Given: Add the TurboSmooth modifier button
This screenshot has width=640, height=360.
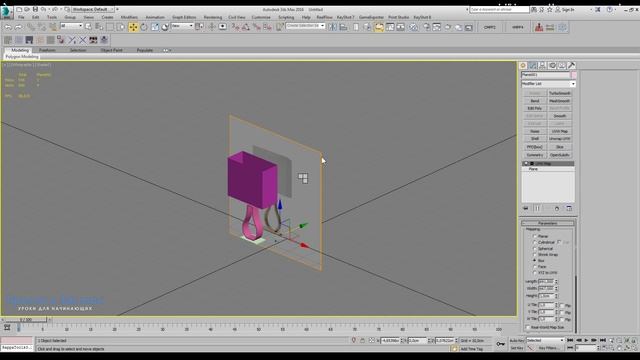Looking at the screenshot, I should (560, 93).
